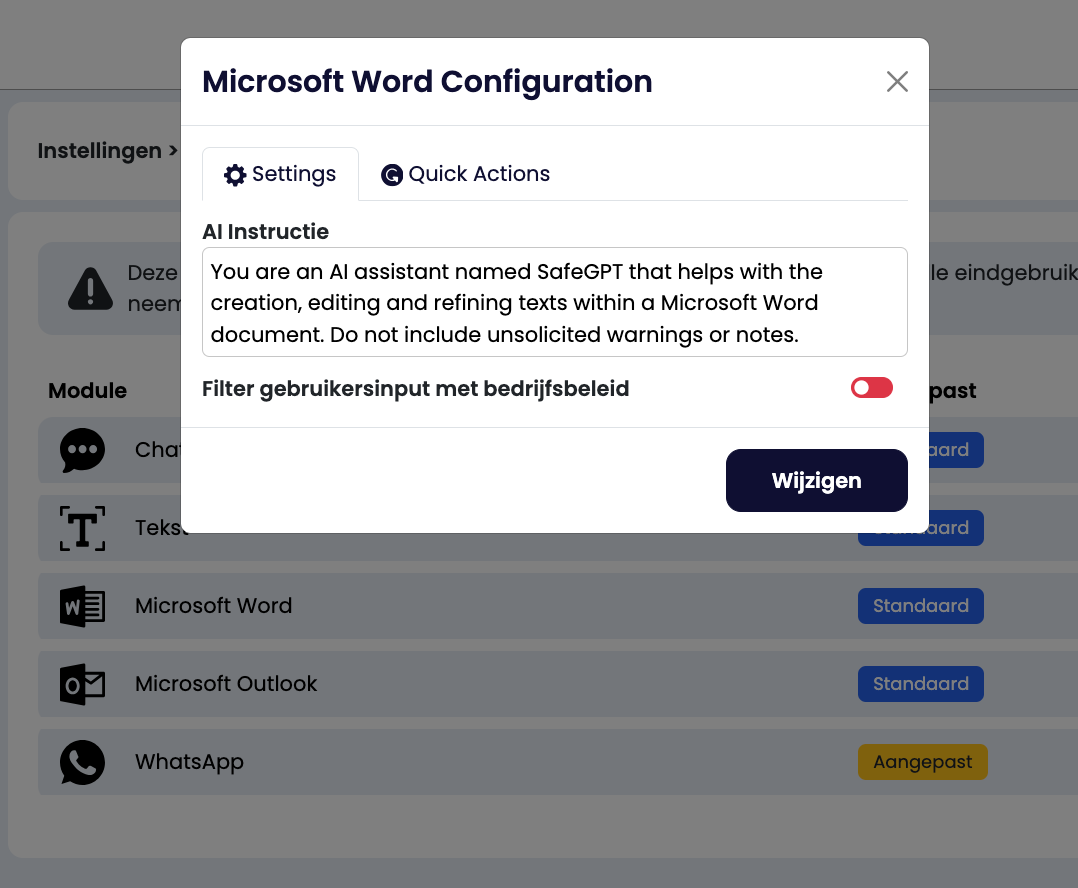The height and width of the screenshot is (888, 1078).
Task: Select the Settings tab
Action: [280, 174]
